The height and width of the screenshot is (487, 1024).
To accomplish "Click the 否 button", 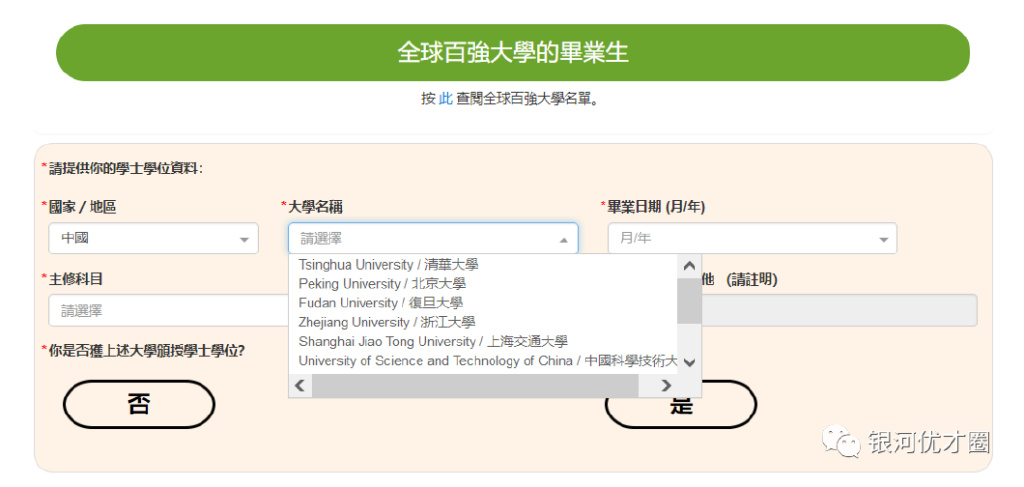I will point(138,404).
